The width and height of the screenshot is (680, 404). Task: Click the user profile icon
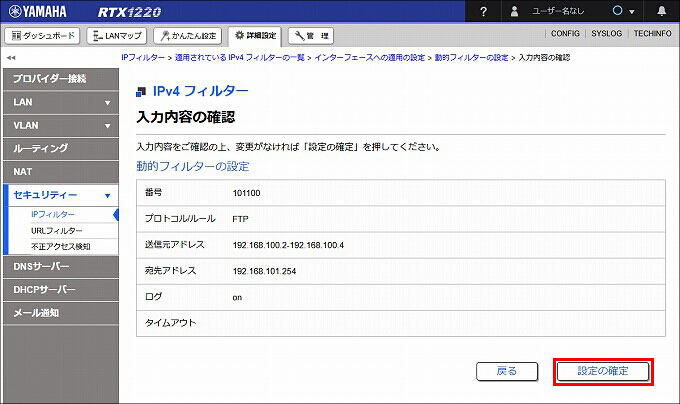click(514, 11)
